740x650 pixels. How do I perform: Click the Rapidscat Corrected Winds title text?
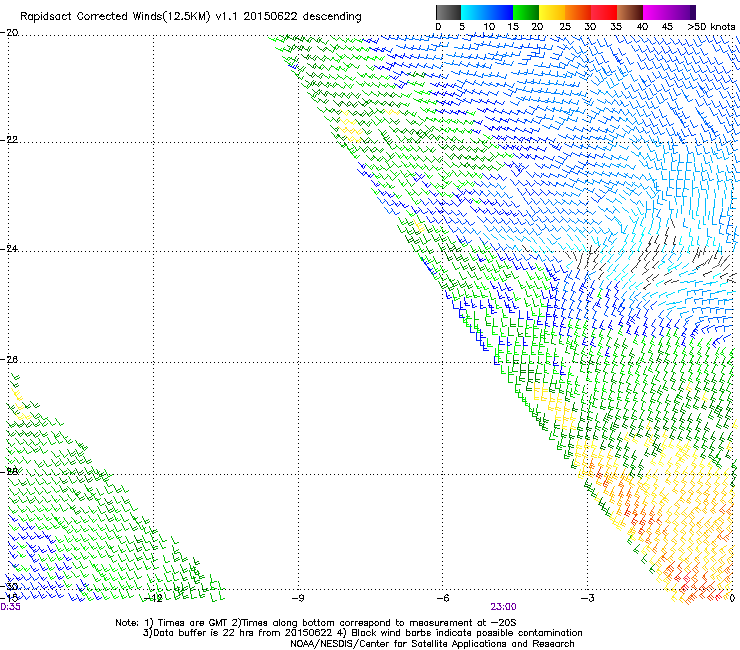click(x=191, y=17)
